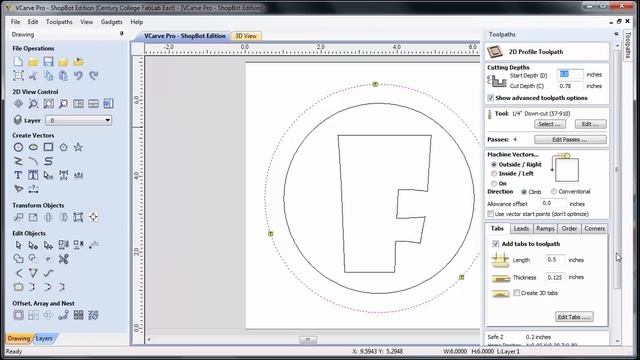The height and width of the screenshot is (360, 640).
Task: Click the horizontal scrollbar thumb under canvas
Action: (x=308, y=339)
